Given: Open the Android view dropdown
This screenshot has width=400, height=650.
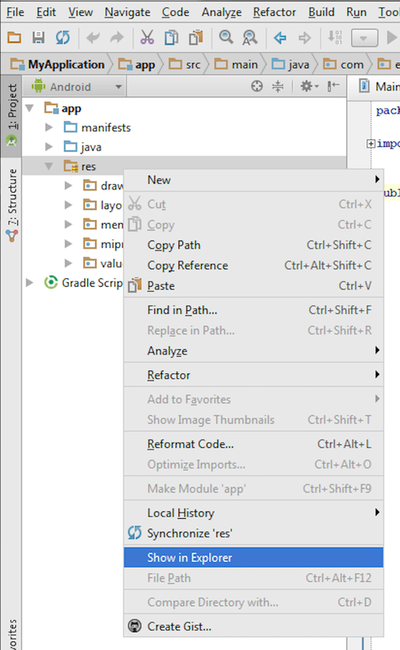Looking at the screenshot, I should coord(77,87).
